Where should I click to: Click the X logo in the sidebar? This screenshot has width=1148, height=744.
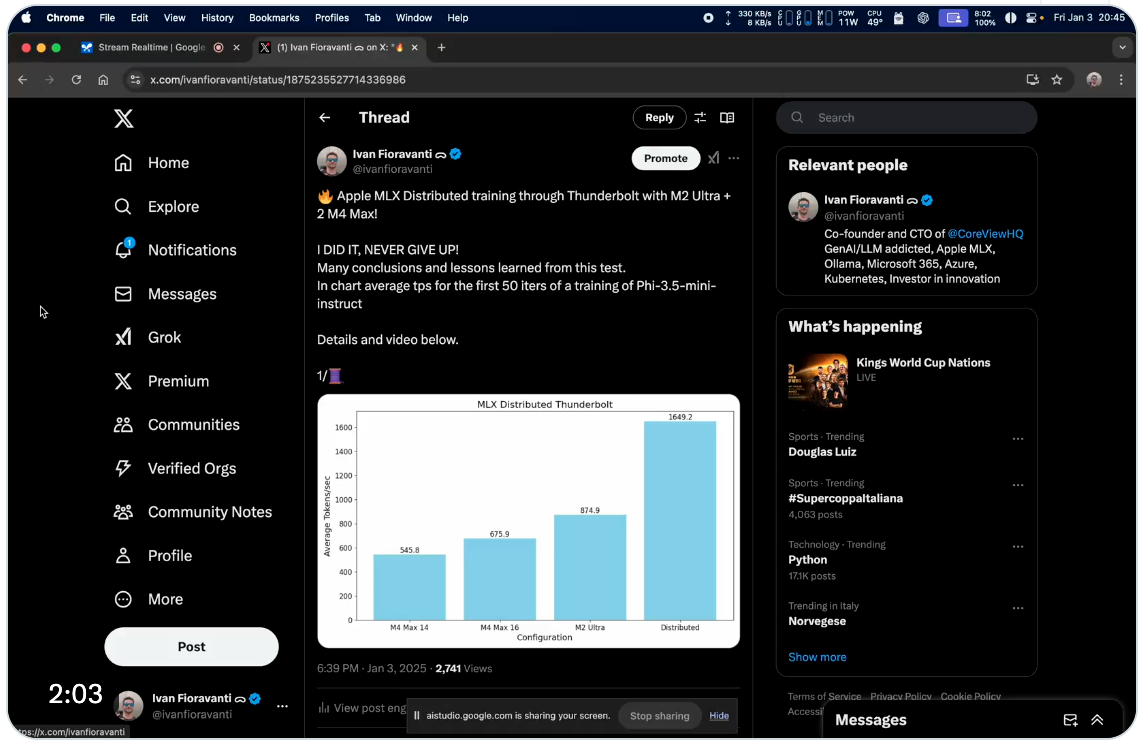pyautogui.click(x=124, y=119)
